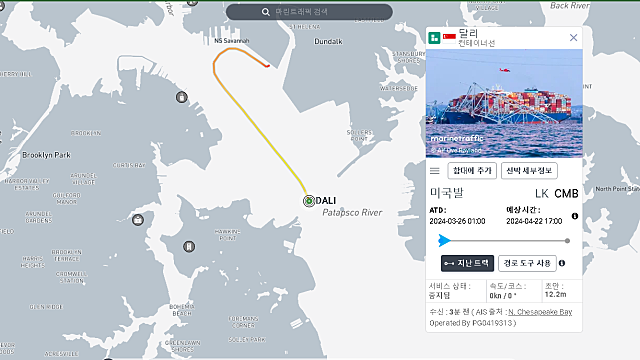
Task: Focus the MarineTraffic search field
Action: (309, 12)
